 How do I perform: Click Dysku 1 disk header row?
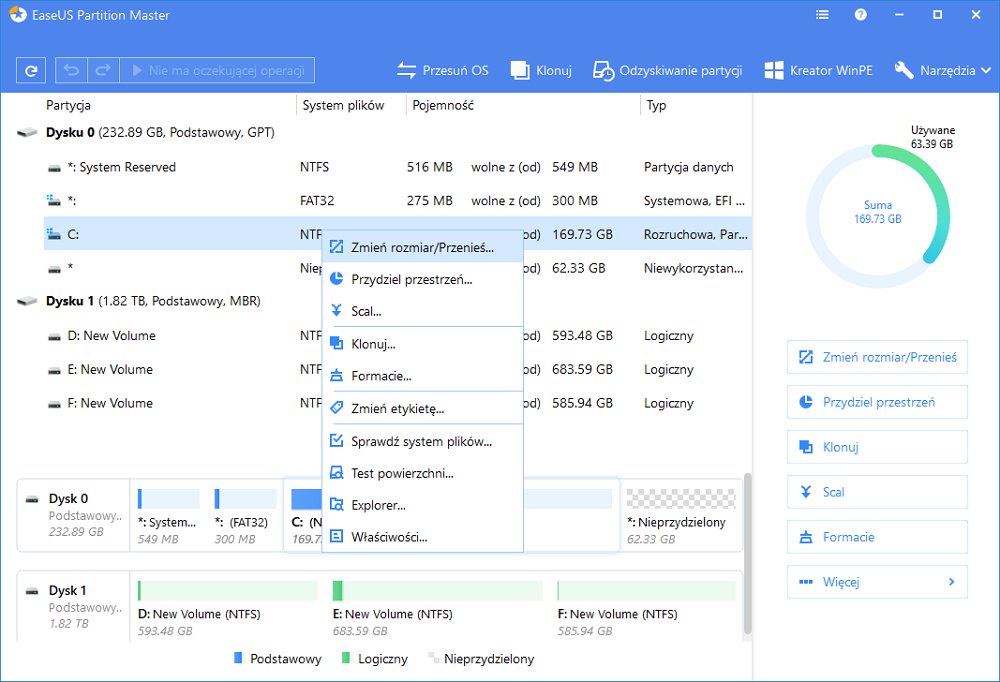click(x=383, y=301)
